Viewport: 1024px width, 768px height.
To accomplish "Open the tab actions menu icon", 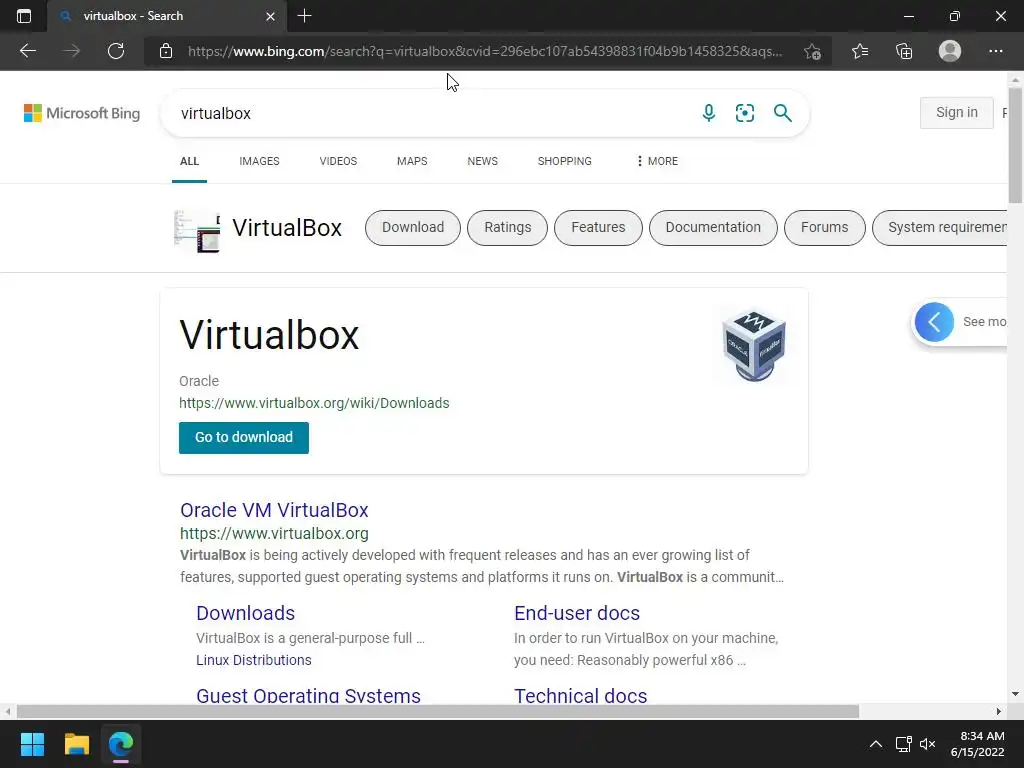I will click(x=24, y=16).
